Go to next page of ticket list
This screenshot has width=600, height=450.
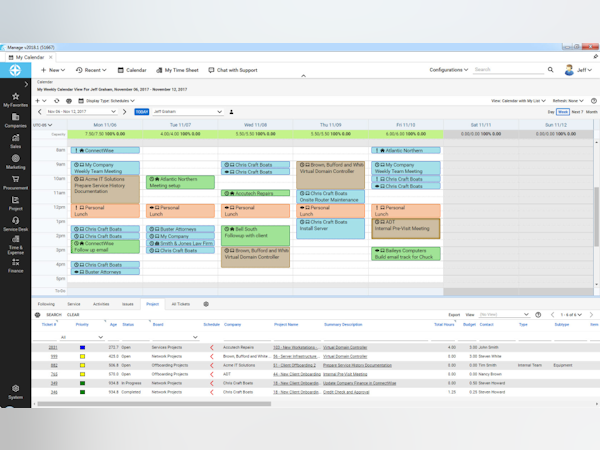tap(591, 315)
